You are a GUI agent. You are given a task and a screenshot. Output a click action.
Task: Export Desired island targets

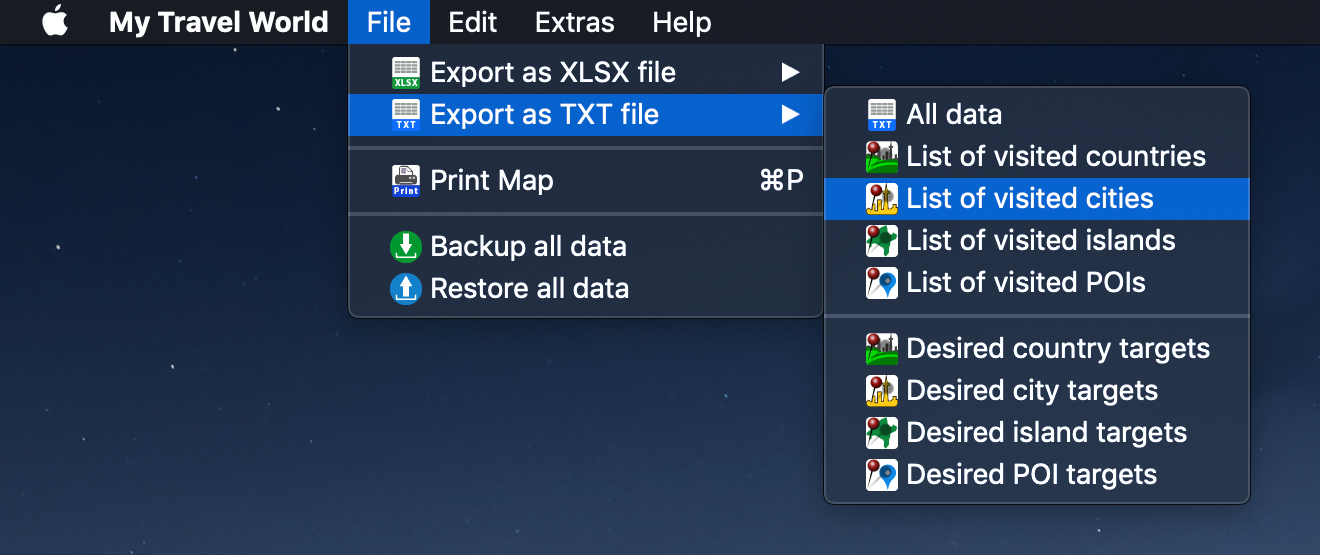[1037, 433]
